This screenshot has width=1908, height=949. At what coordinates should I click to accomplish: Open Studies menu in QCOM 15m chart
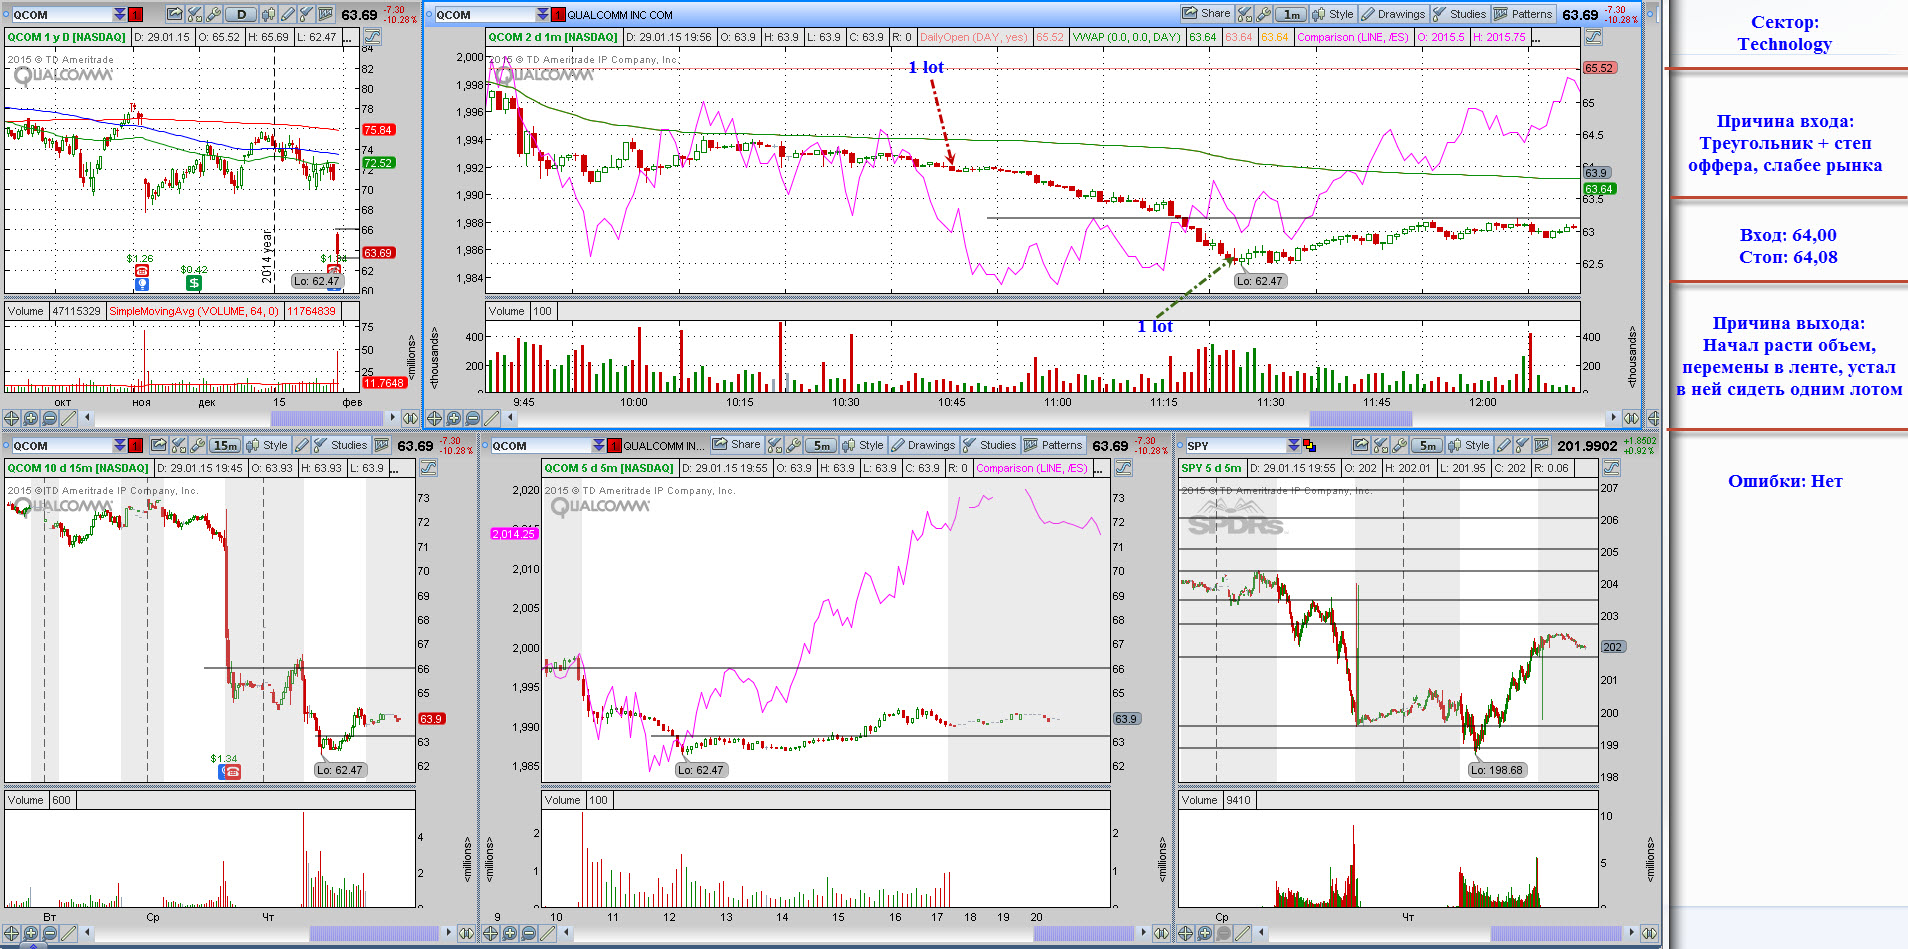point(341,445)
